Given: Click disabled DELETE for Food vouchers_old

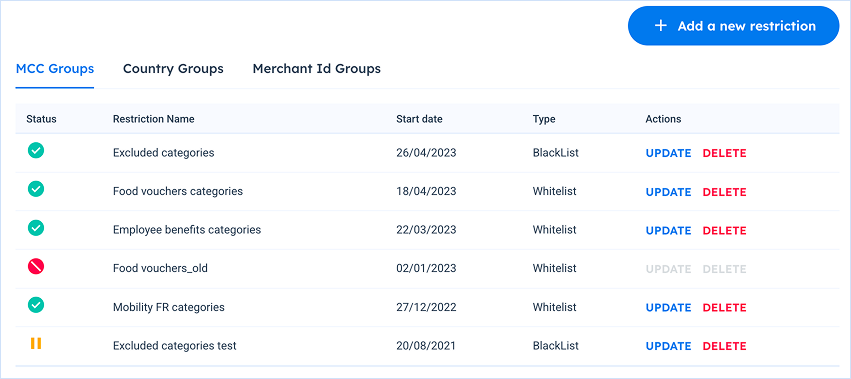Looking at the screenshot, I should [725, 269].
